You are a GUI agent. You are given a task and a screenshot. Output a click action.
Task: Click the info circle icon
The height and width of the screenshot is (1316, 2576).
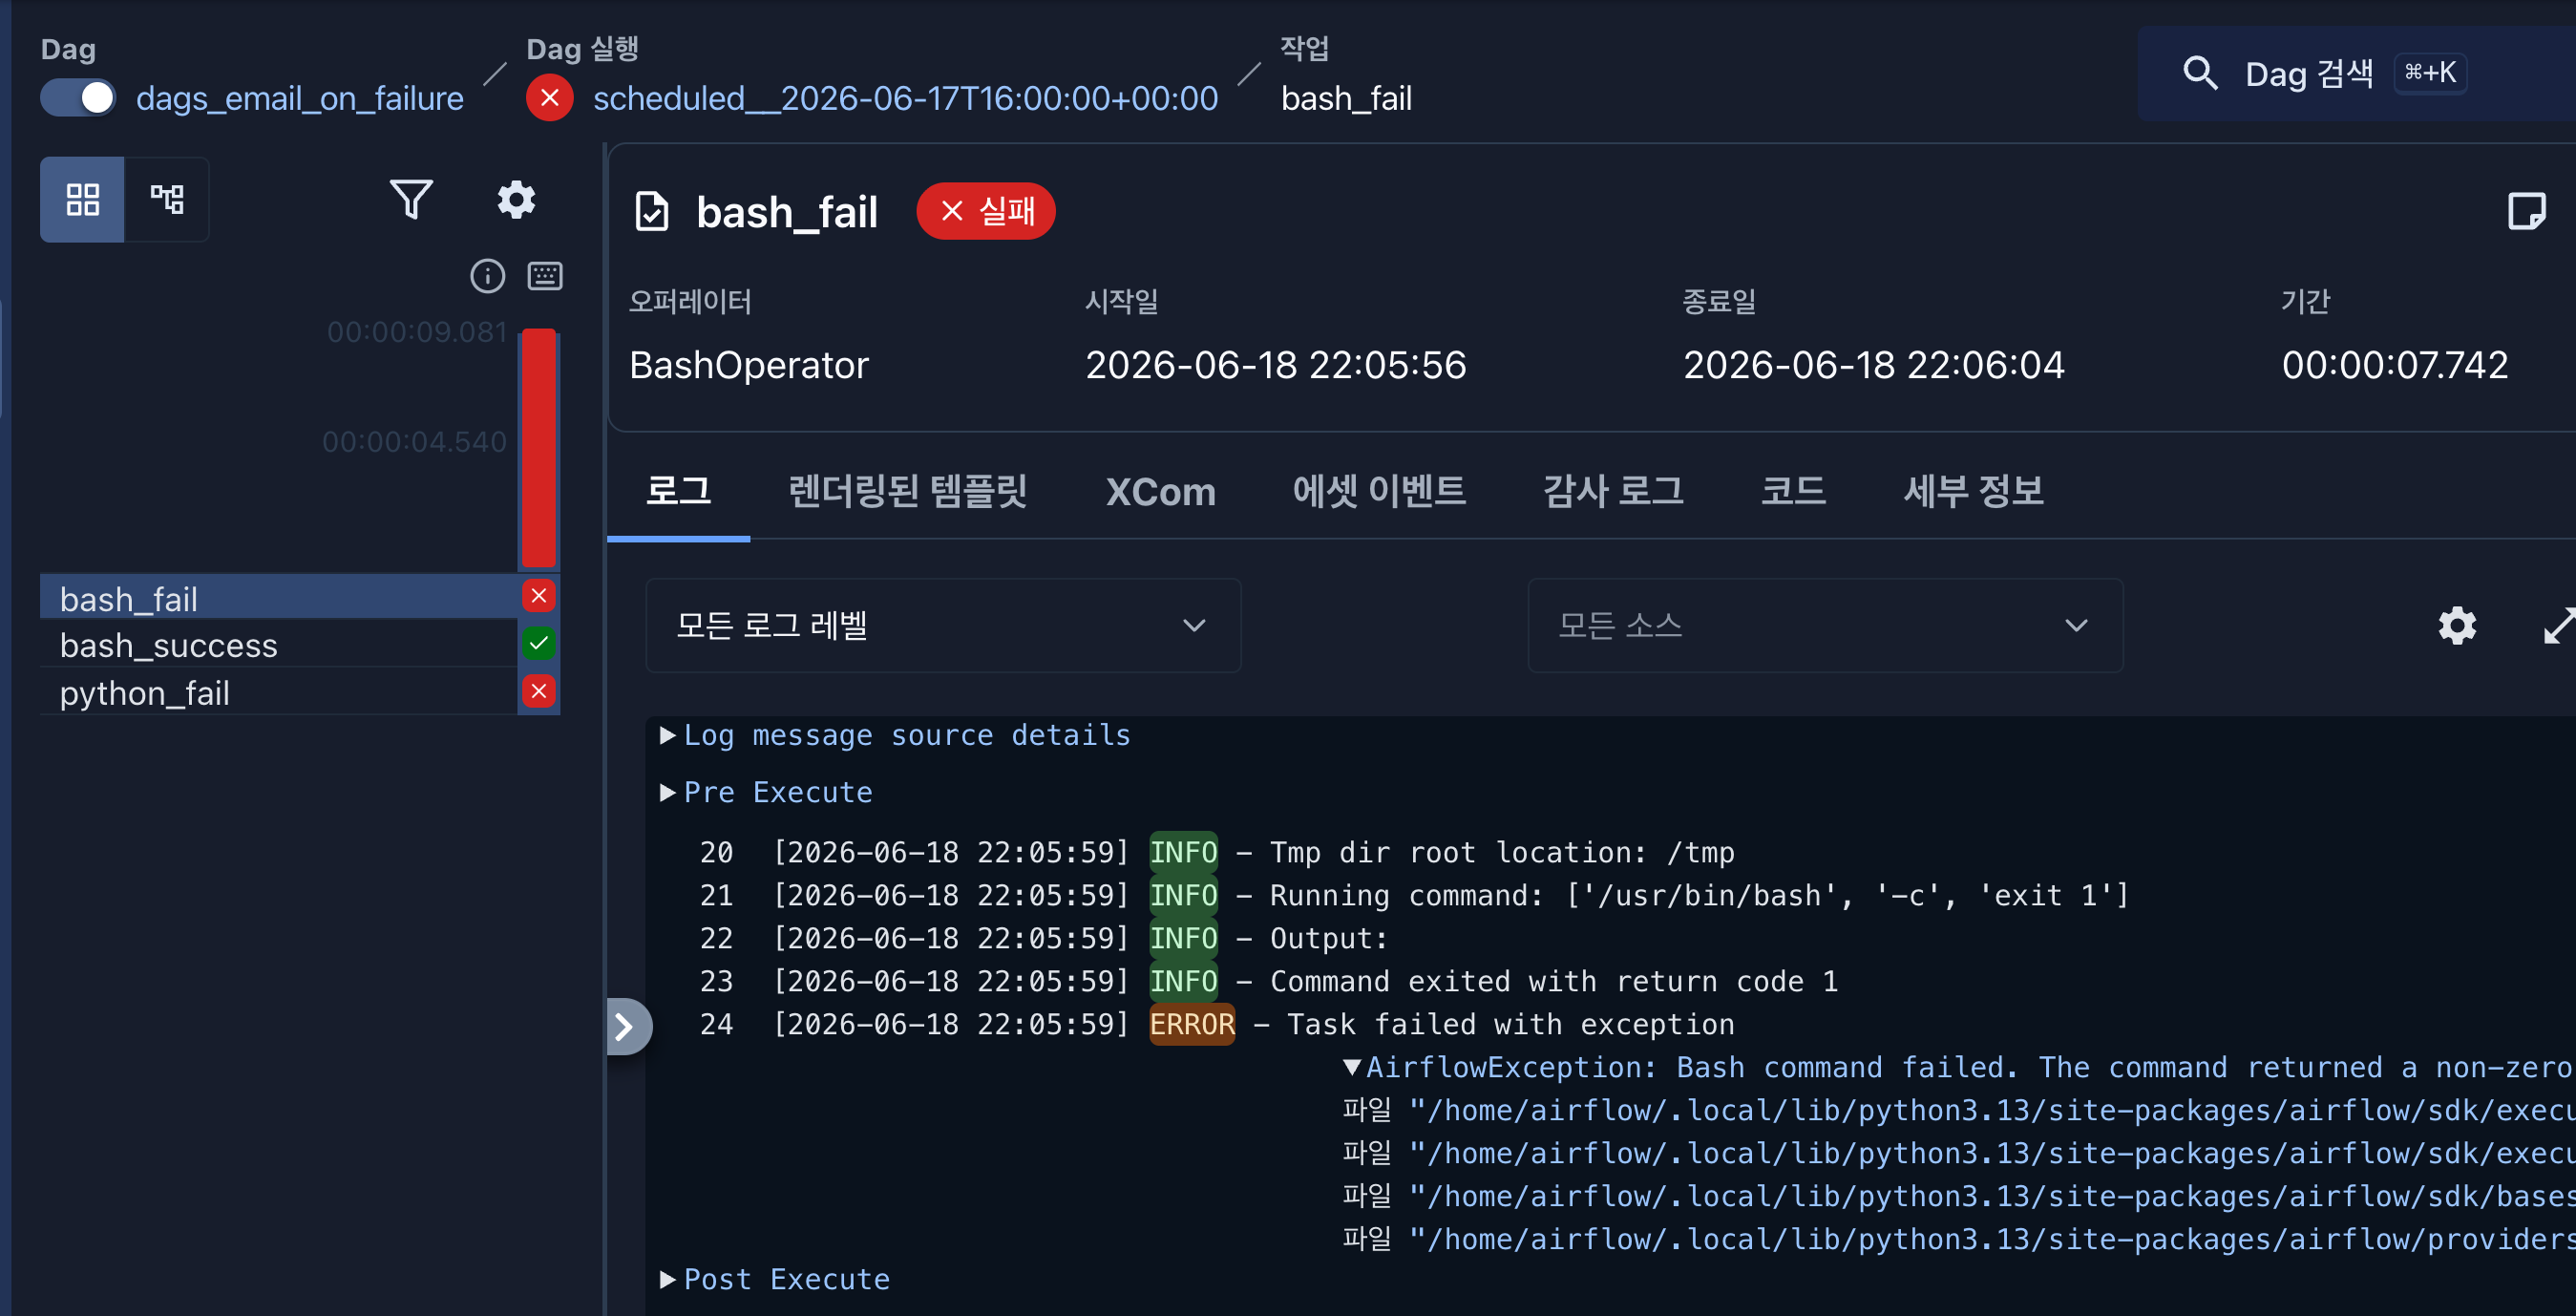(x=487, y=276)
